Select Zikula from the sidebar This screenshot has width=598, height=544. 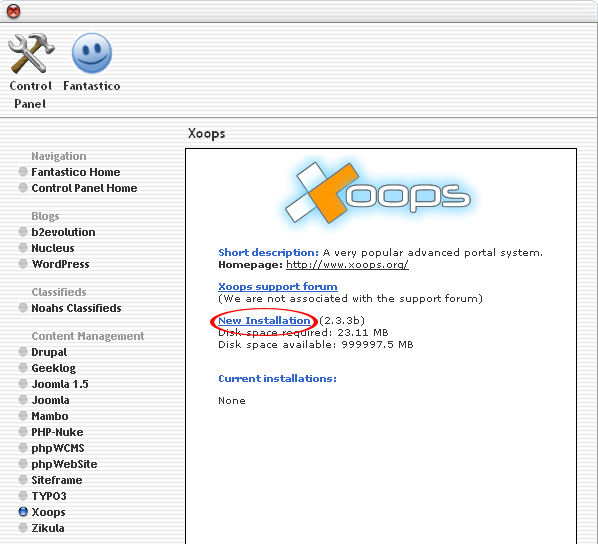[48, 528]
